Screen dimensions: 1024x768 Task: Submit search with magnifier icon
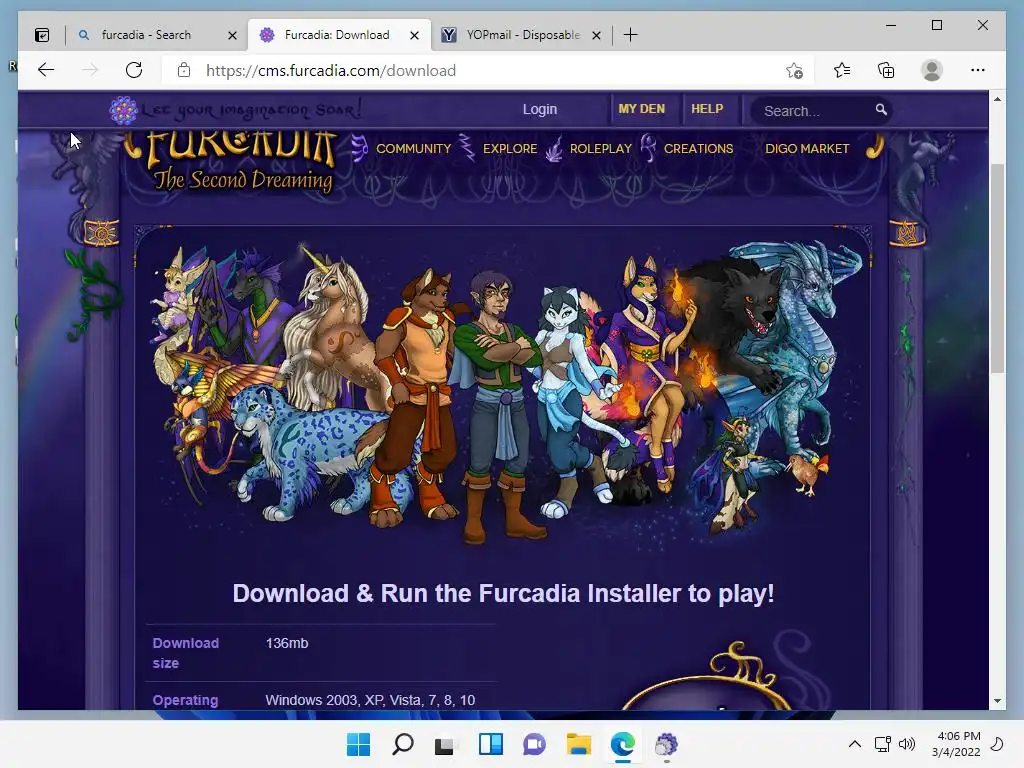(x=881, y=109)
